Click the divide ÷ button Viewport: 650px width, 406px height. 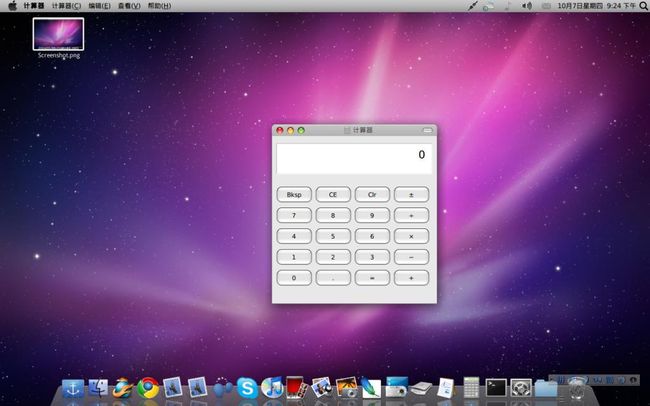tap(411, 215)
